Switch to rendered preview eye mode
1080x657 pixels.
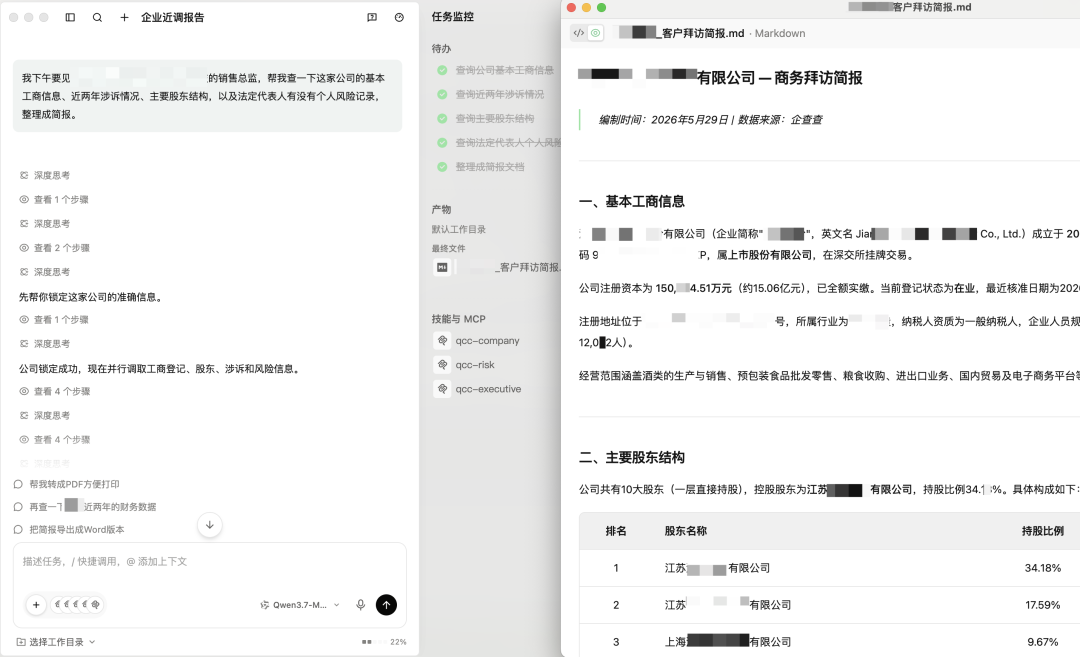pyautogui.click(x=596, y=32)
